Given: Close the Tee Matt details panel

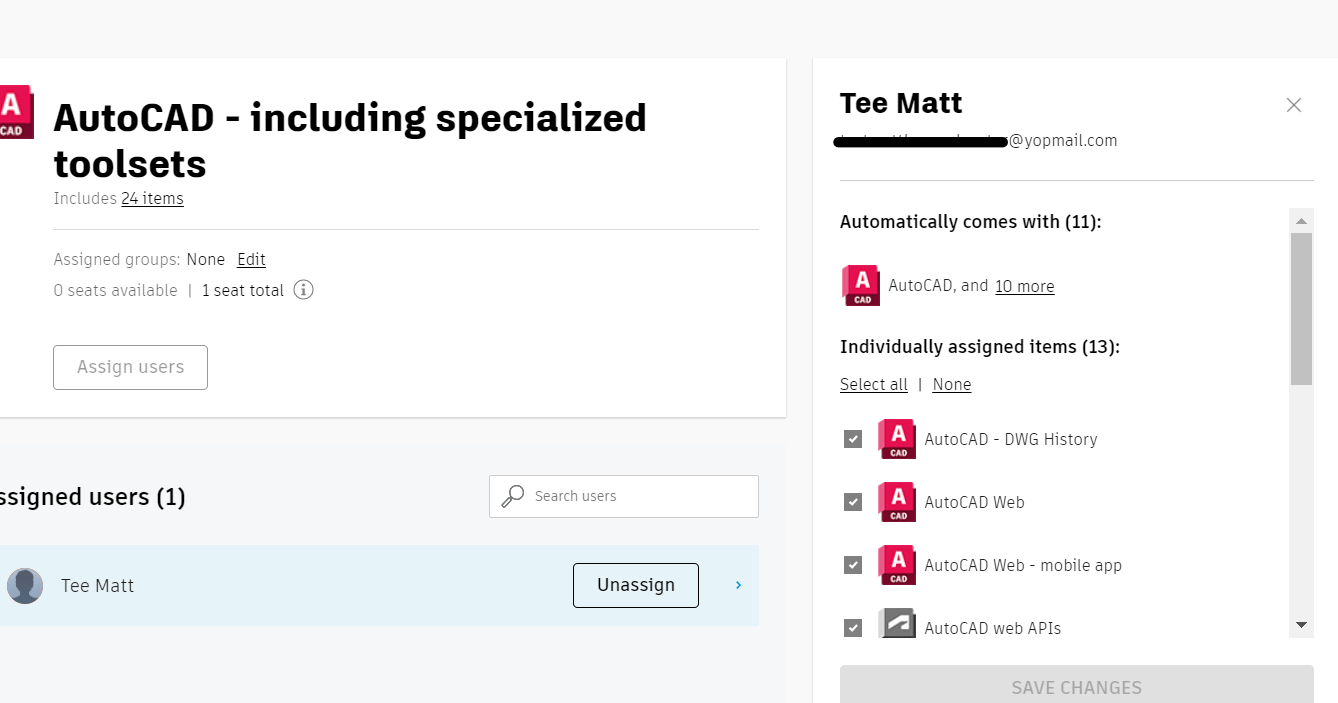Looking at the screenshot, I should click(x=1294, y=105).
